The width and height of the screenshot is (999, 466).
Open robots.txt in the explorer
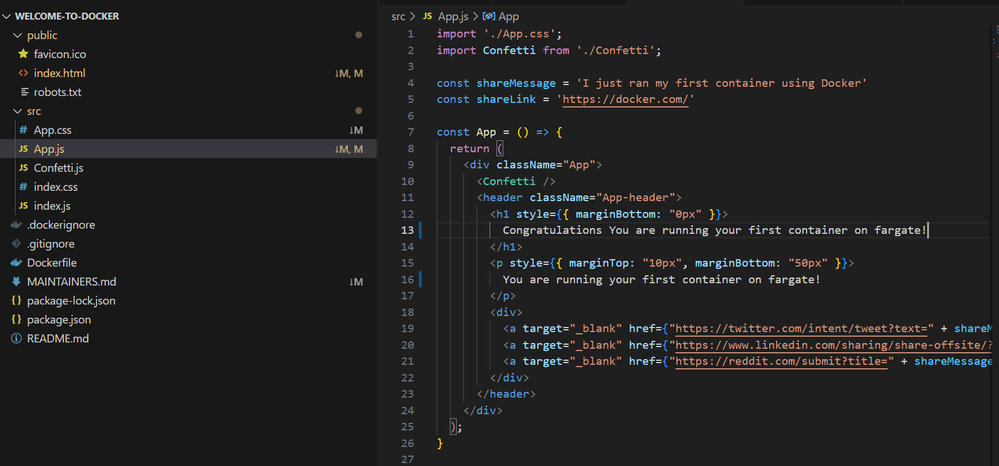pyautogui.click(x=57, y=92)
